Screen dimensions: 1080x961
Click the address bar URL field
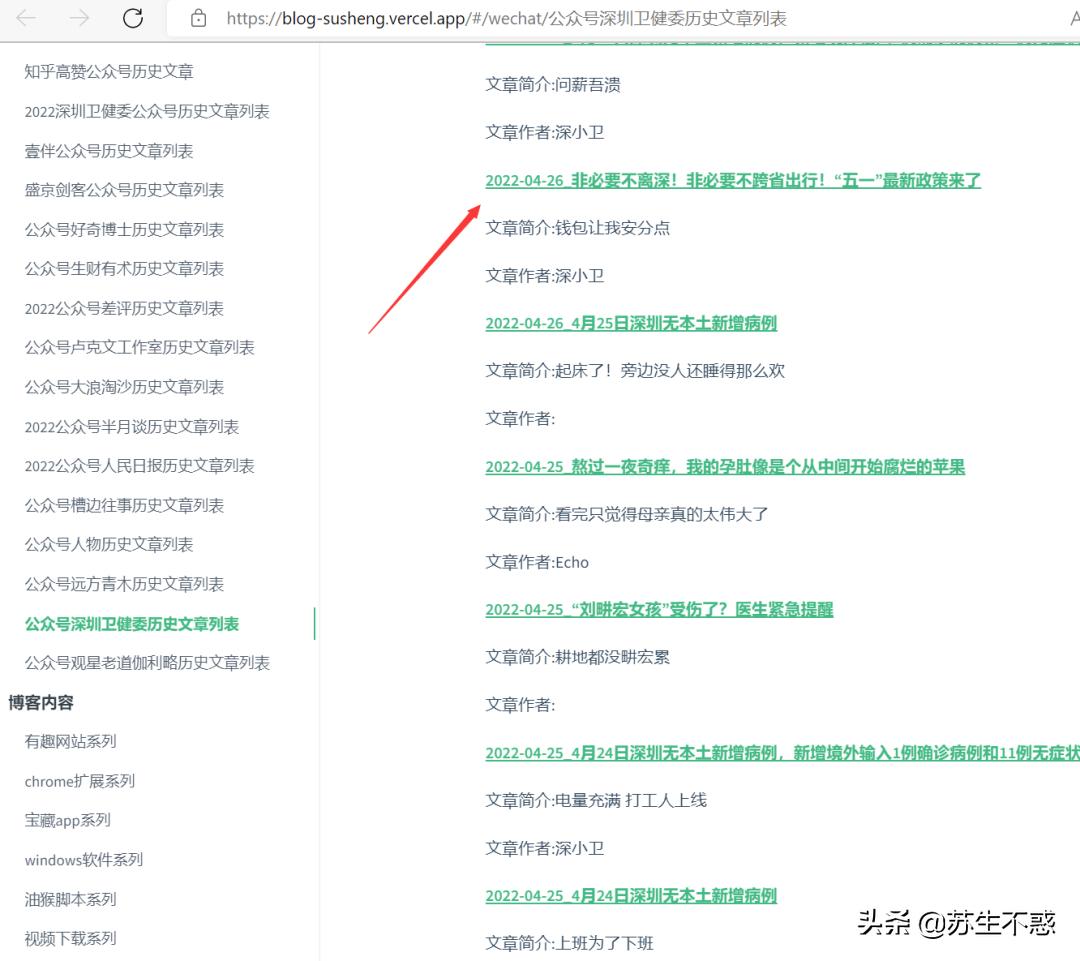(x=506, y=19)
